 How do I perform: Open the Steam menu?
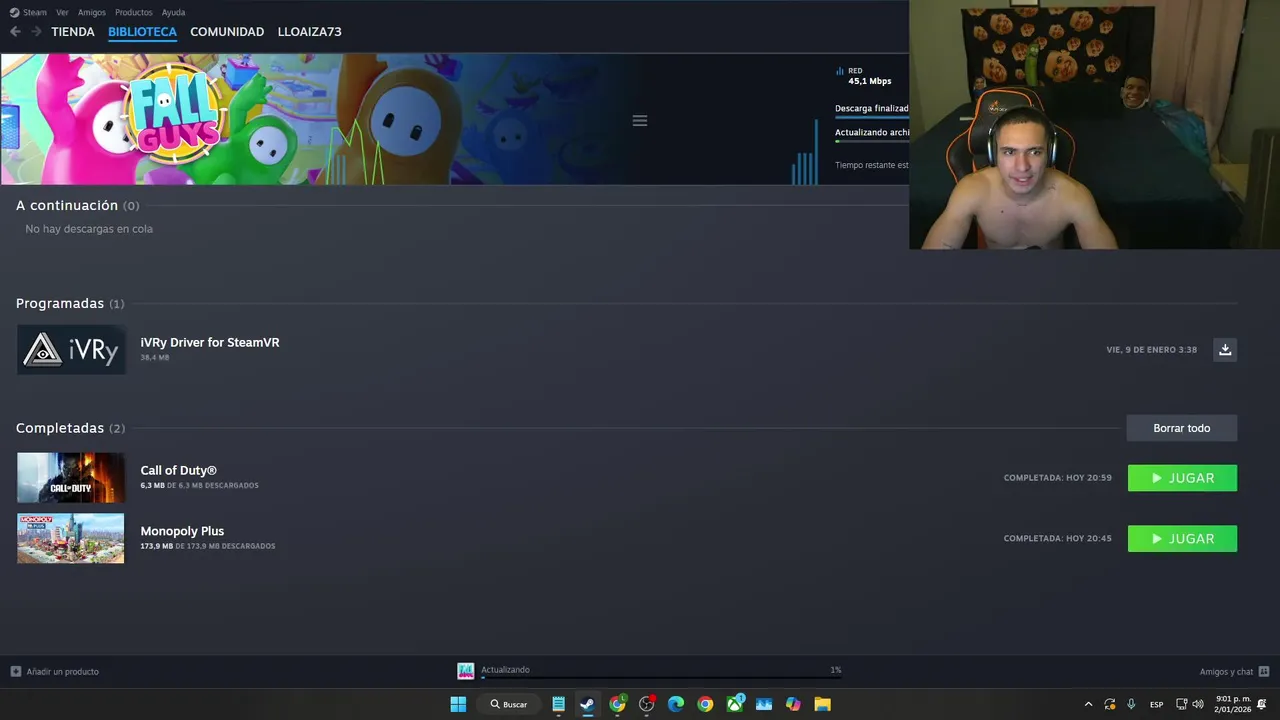click(x=28, y=12)
